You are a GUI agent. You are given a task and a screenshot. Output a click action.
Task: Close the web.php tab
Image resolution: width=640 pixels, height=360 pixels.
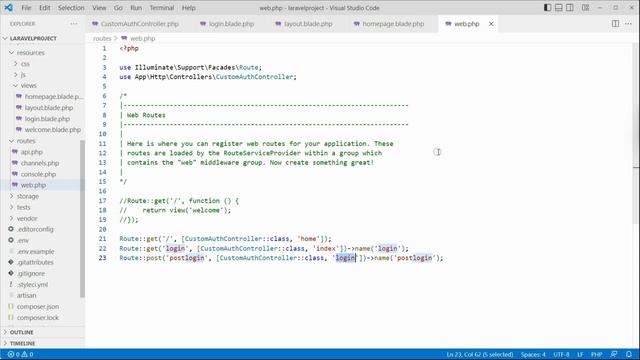(x=491, y=24)
